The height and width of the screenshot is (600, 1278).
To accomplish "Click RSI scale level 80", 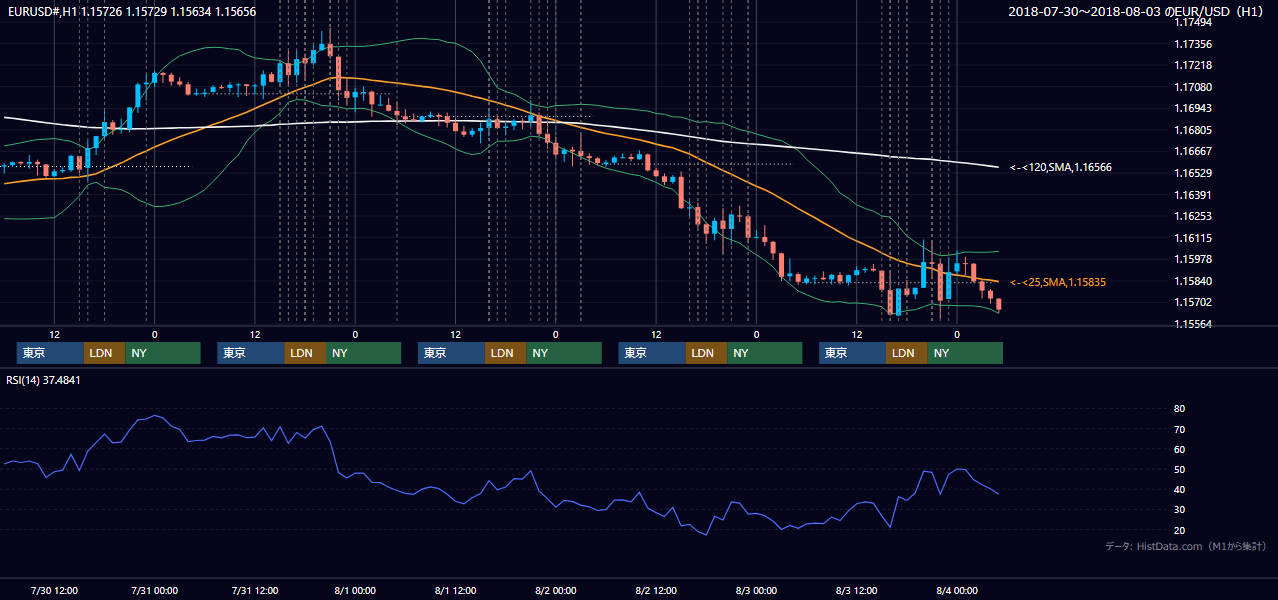I will pos(1180,409).
